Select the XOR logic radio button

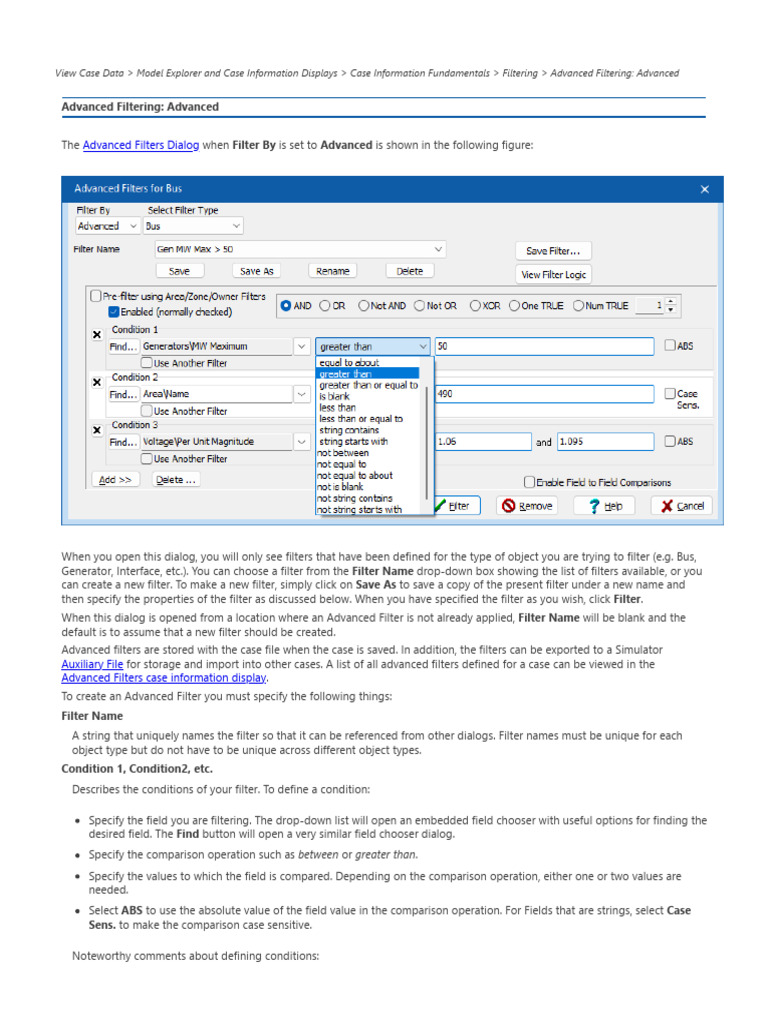pos(475,306)
